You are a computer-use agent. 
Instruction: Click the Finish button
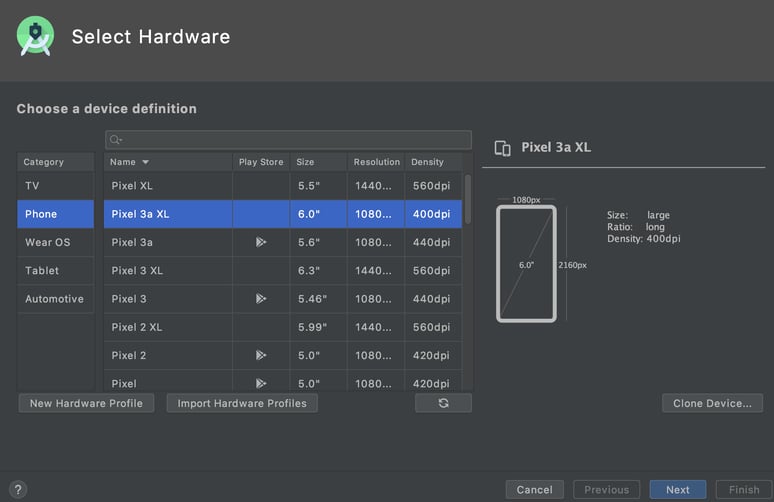(744, 490)
